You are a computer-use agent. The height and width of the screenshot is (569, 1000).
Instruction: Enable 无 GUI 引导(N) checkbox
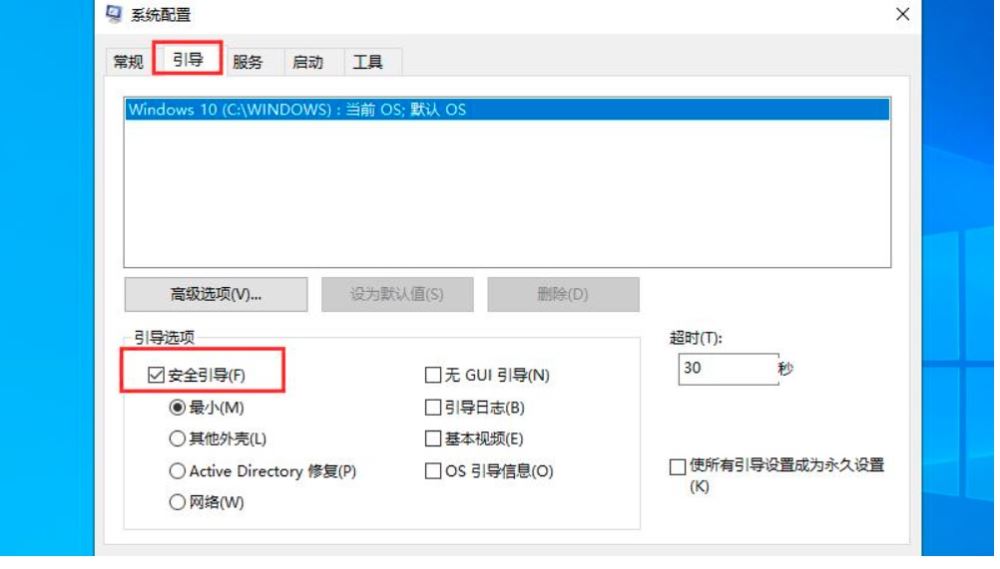(x=433, y=376)
